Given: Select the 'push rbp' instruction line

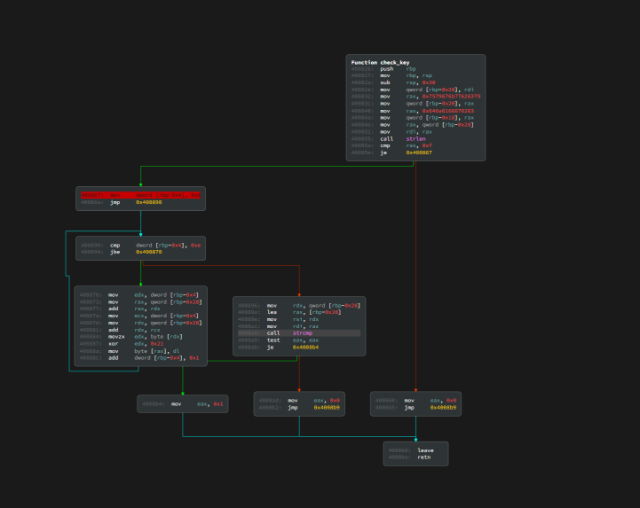Looking at the screenshot, I should (x=383, y=69).
